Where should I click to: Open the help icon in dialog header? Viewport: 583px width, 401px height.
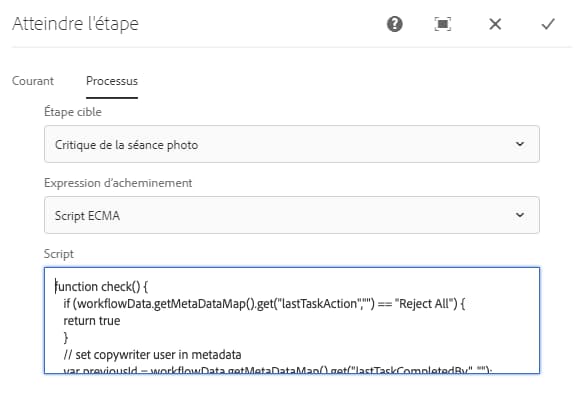pos(394,24)
